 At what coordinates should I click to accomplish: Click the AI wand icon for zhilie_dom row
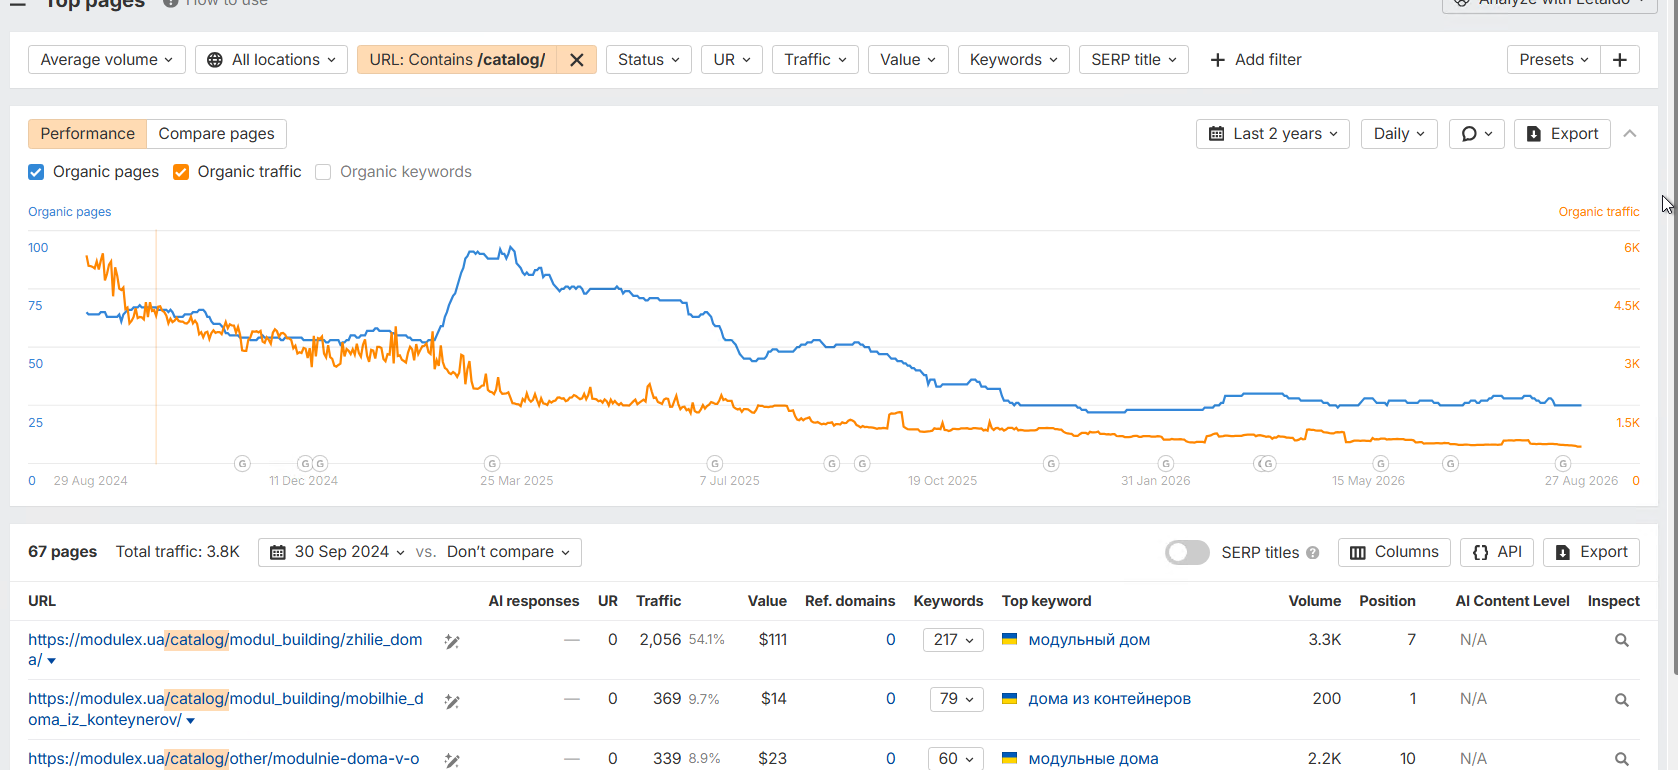[452, 641]
